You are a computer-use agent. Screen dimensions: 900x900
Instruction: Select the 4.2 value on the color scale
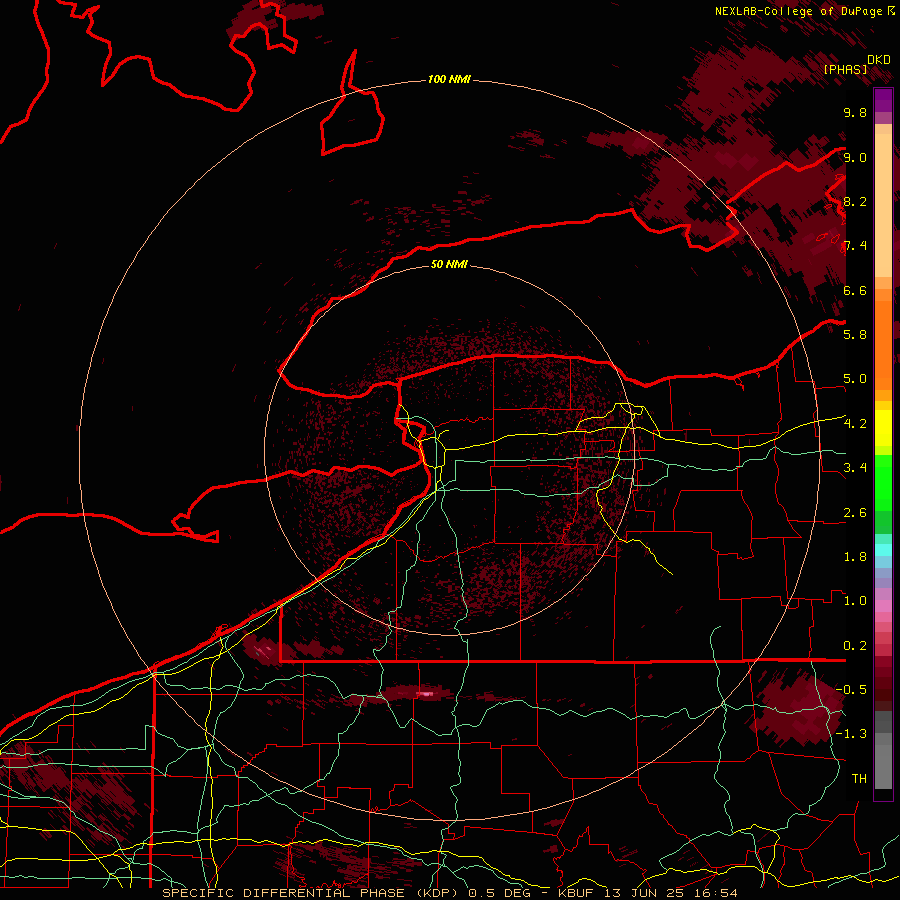point(855,424)
